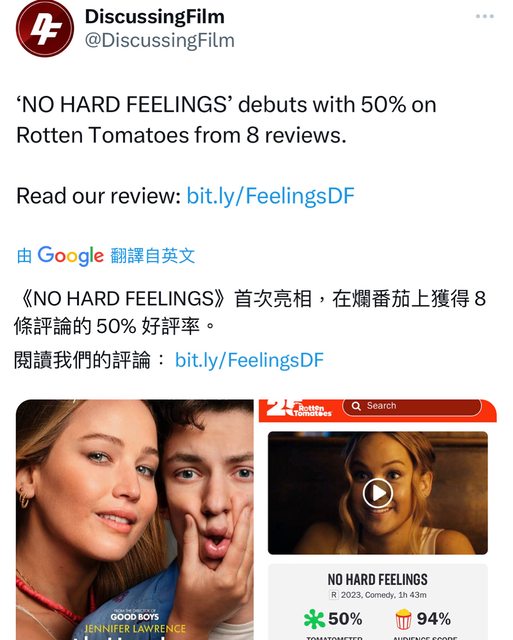Click the Google logo in translation notice
Image resolution: width=513 pixels, height=640 pixels.
coord(71,256)
